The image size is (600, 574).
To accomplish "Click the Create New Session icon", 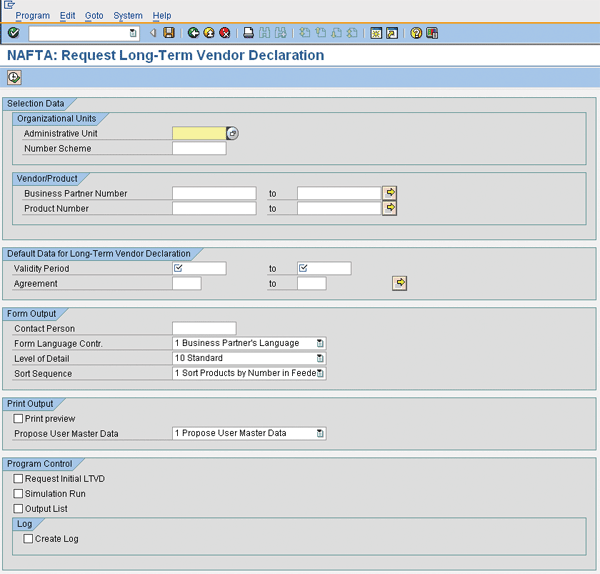I will tap(376, 33).
